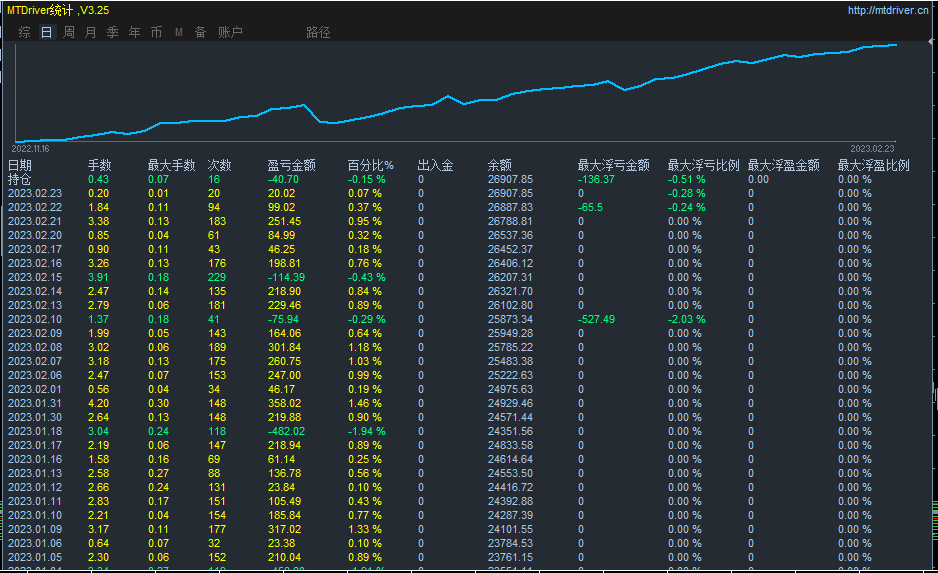
Task: Click the 日期 column header
Action: (x=20, y=166)
